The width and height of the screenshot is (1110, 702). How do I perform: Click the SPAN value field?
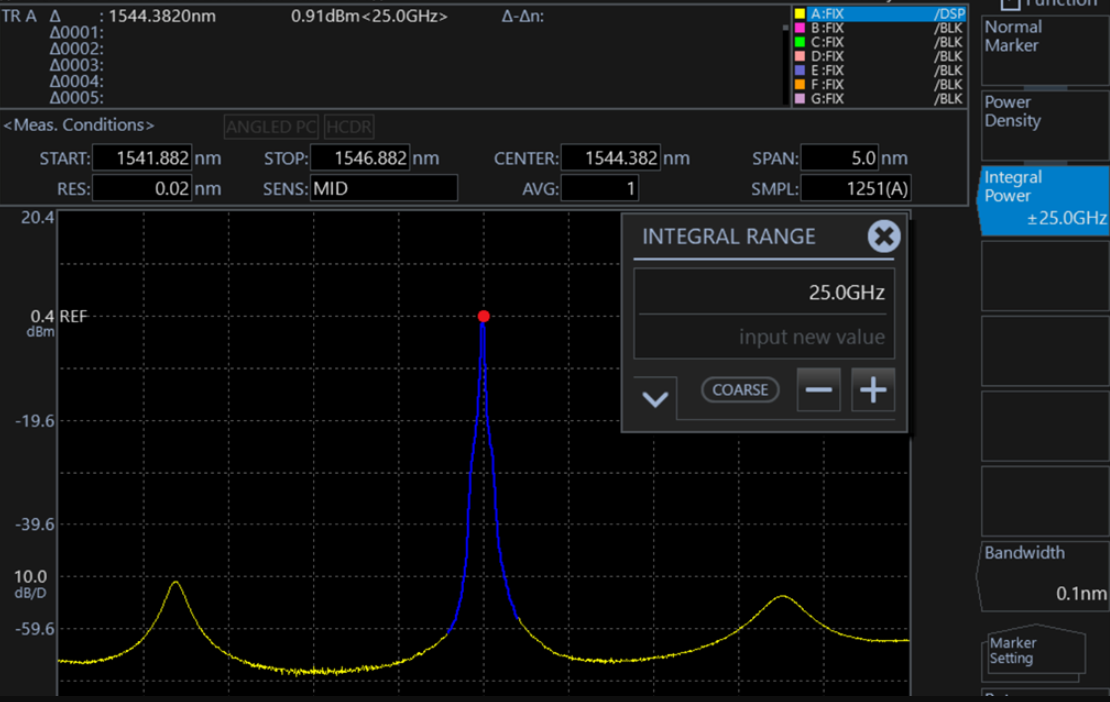841,158
